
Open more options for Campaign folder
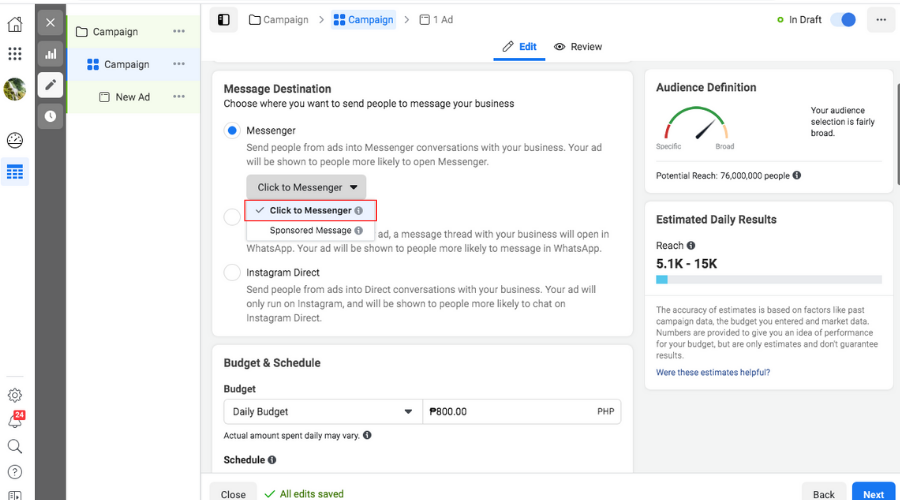point(179,32)
